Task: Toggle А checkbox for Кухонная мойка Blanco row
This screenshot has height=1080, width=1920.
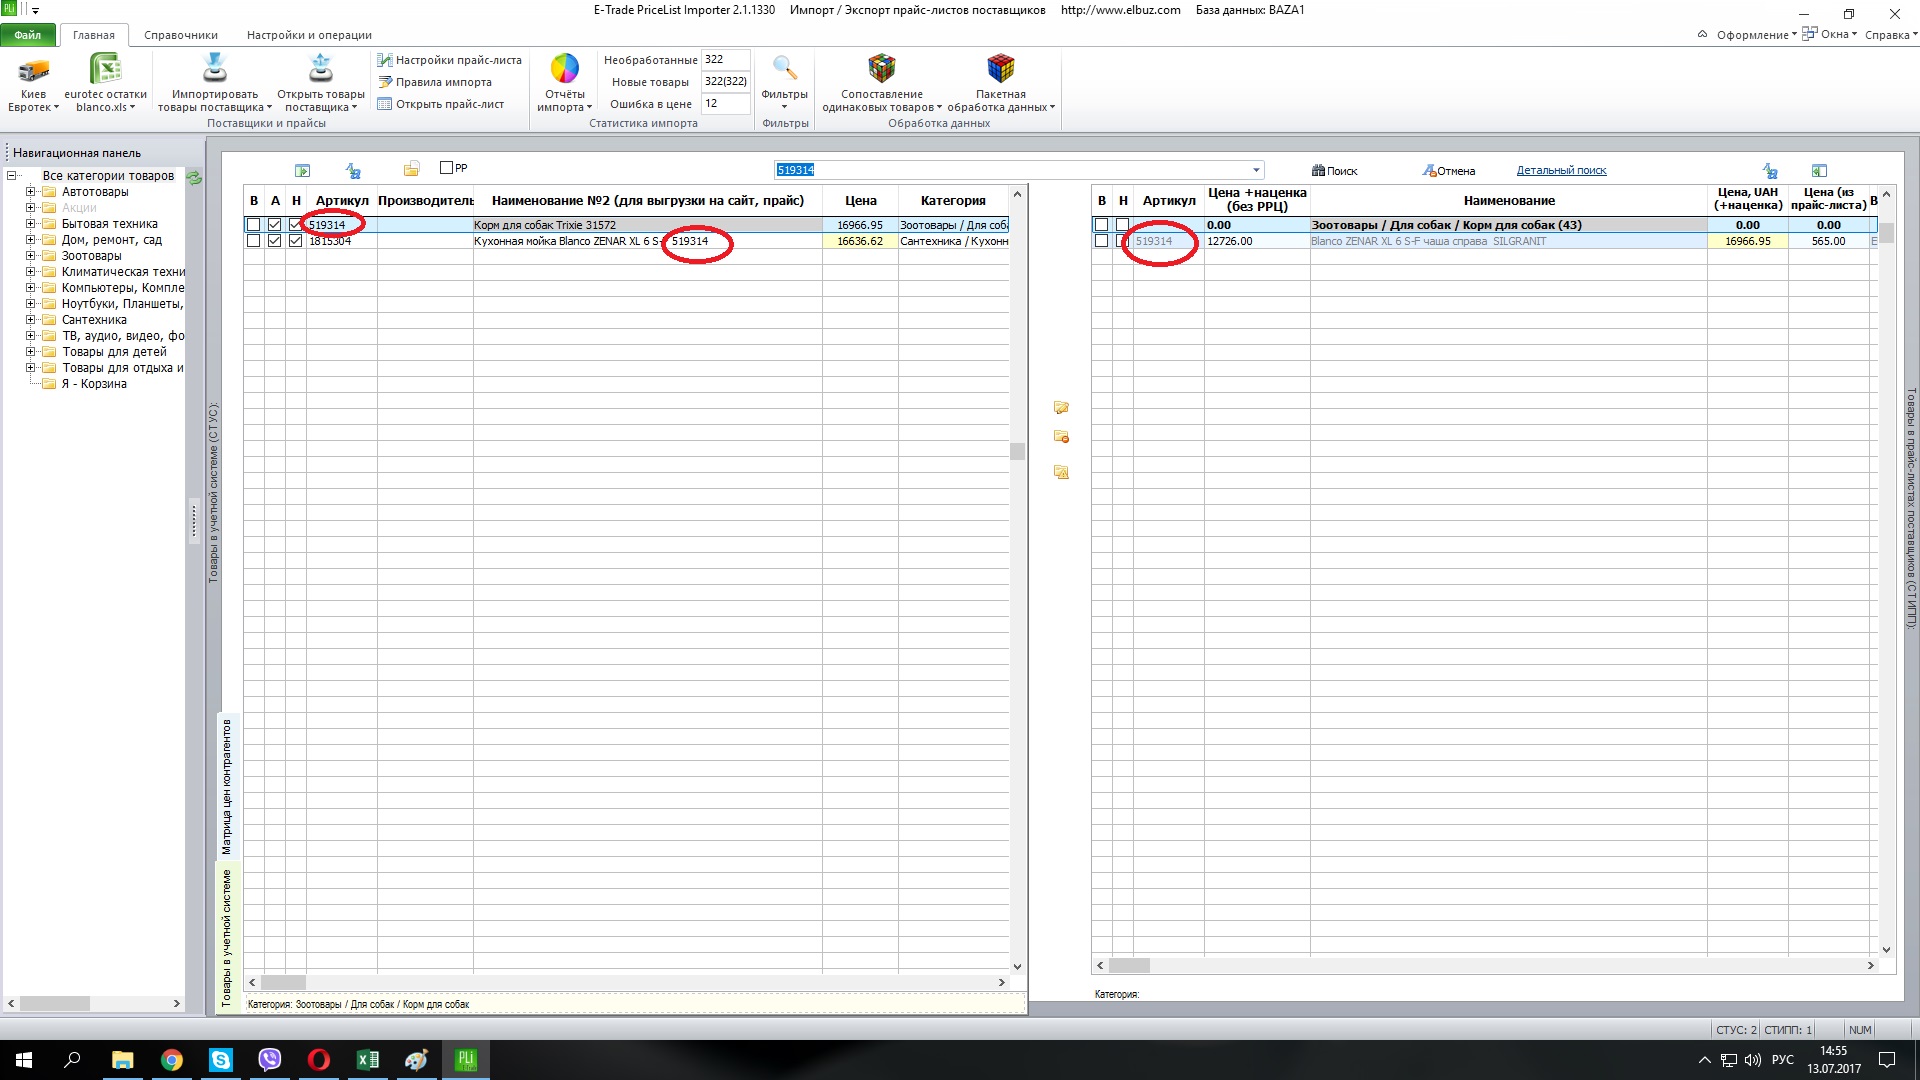Action: (x=275, y=241)
